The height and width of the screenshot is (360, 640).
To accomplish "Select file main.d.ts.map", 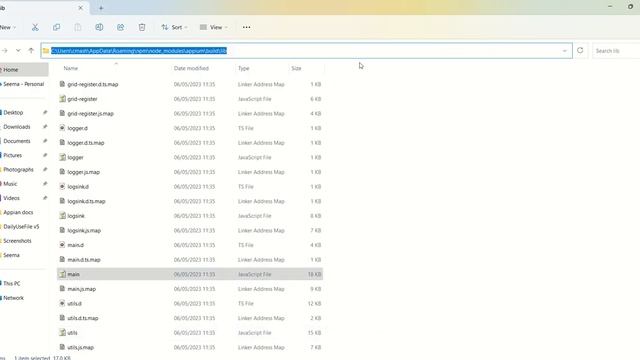I will 190,260.
